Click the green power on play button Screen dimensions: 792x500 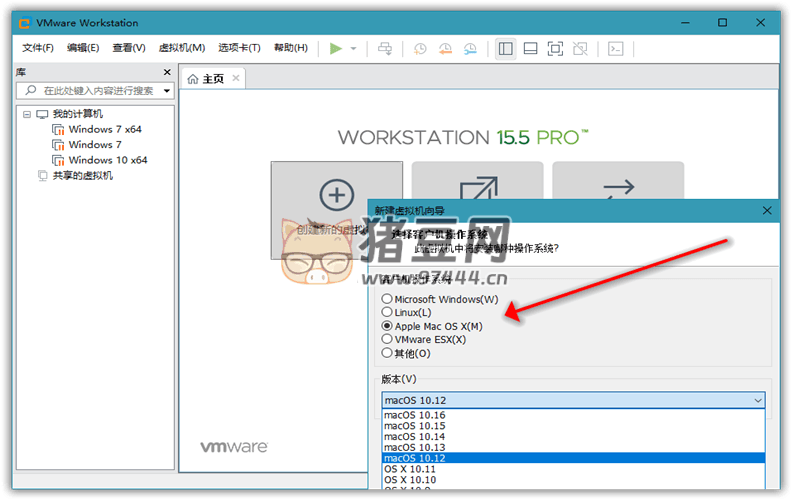[336, 48]
